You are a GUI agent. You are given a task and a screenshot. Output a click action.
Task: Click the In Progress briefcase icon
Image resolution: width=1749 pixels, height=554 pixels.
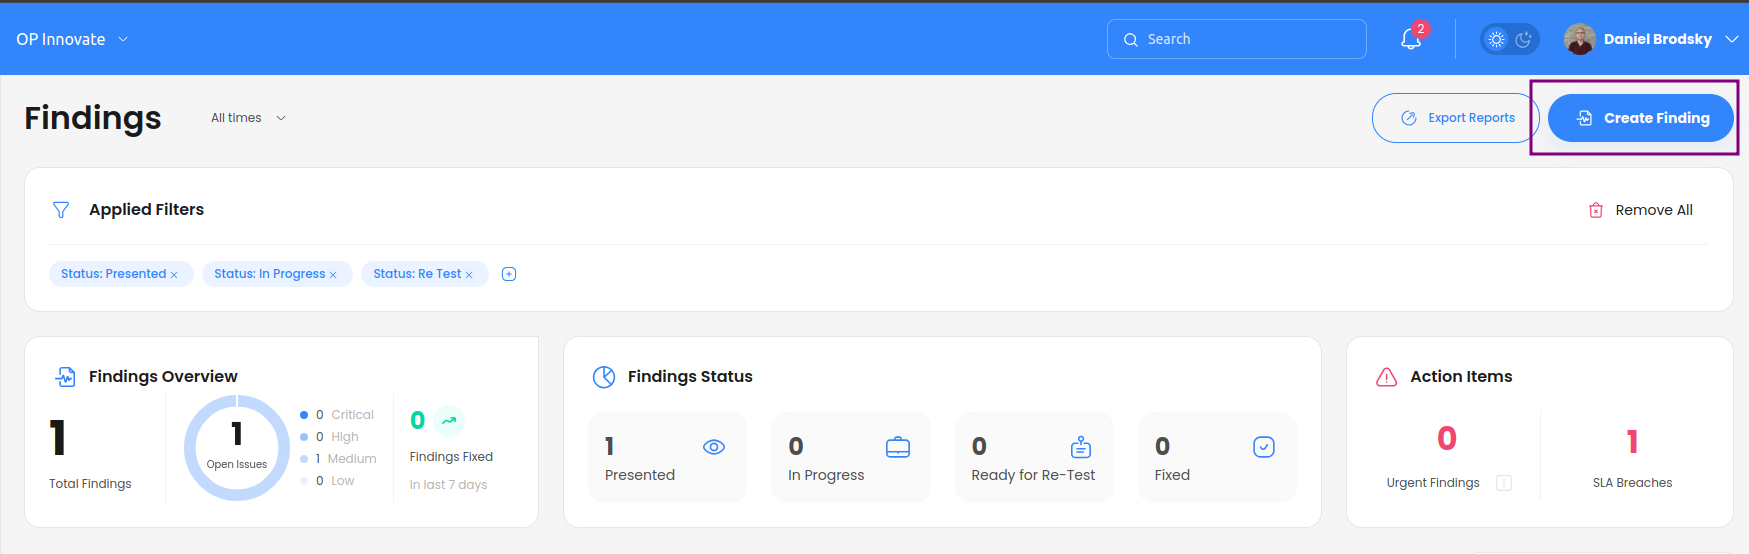tap(898, 447)
